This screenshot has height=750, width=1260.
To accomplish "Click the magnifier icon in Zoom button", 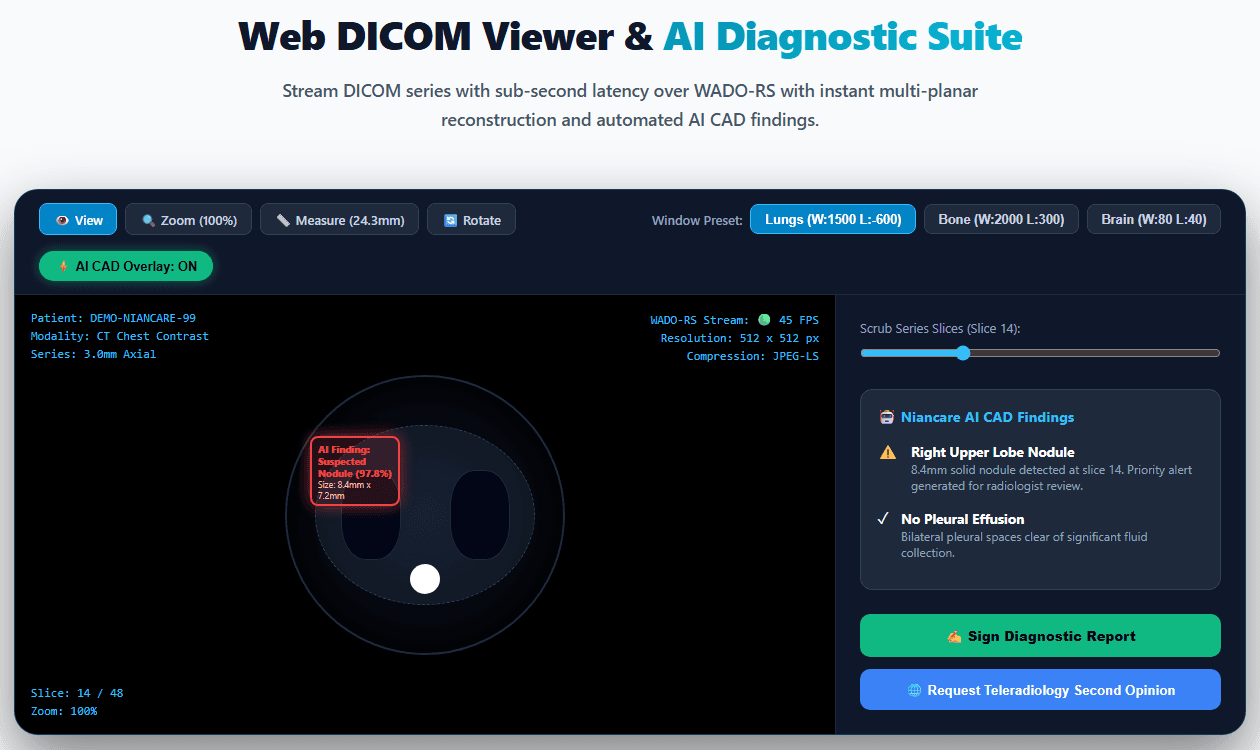I will point(148,220).
